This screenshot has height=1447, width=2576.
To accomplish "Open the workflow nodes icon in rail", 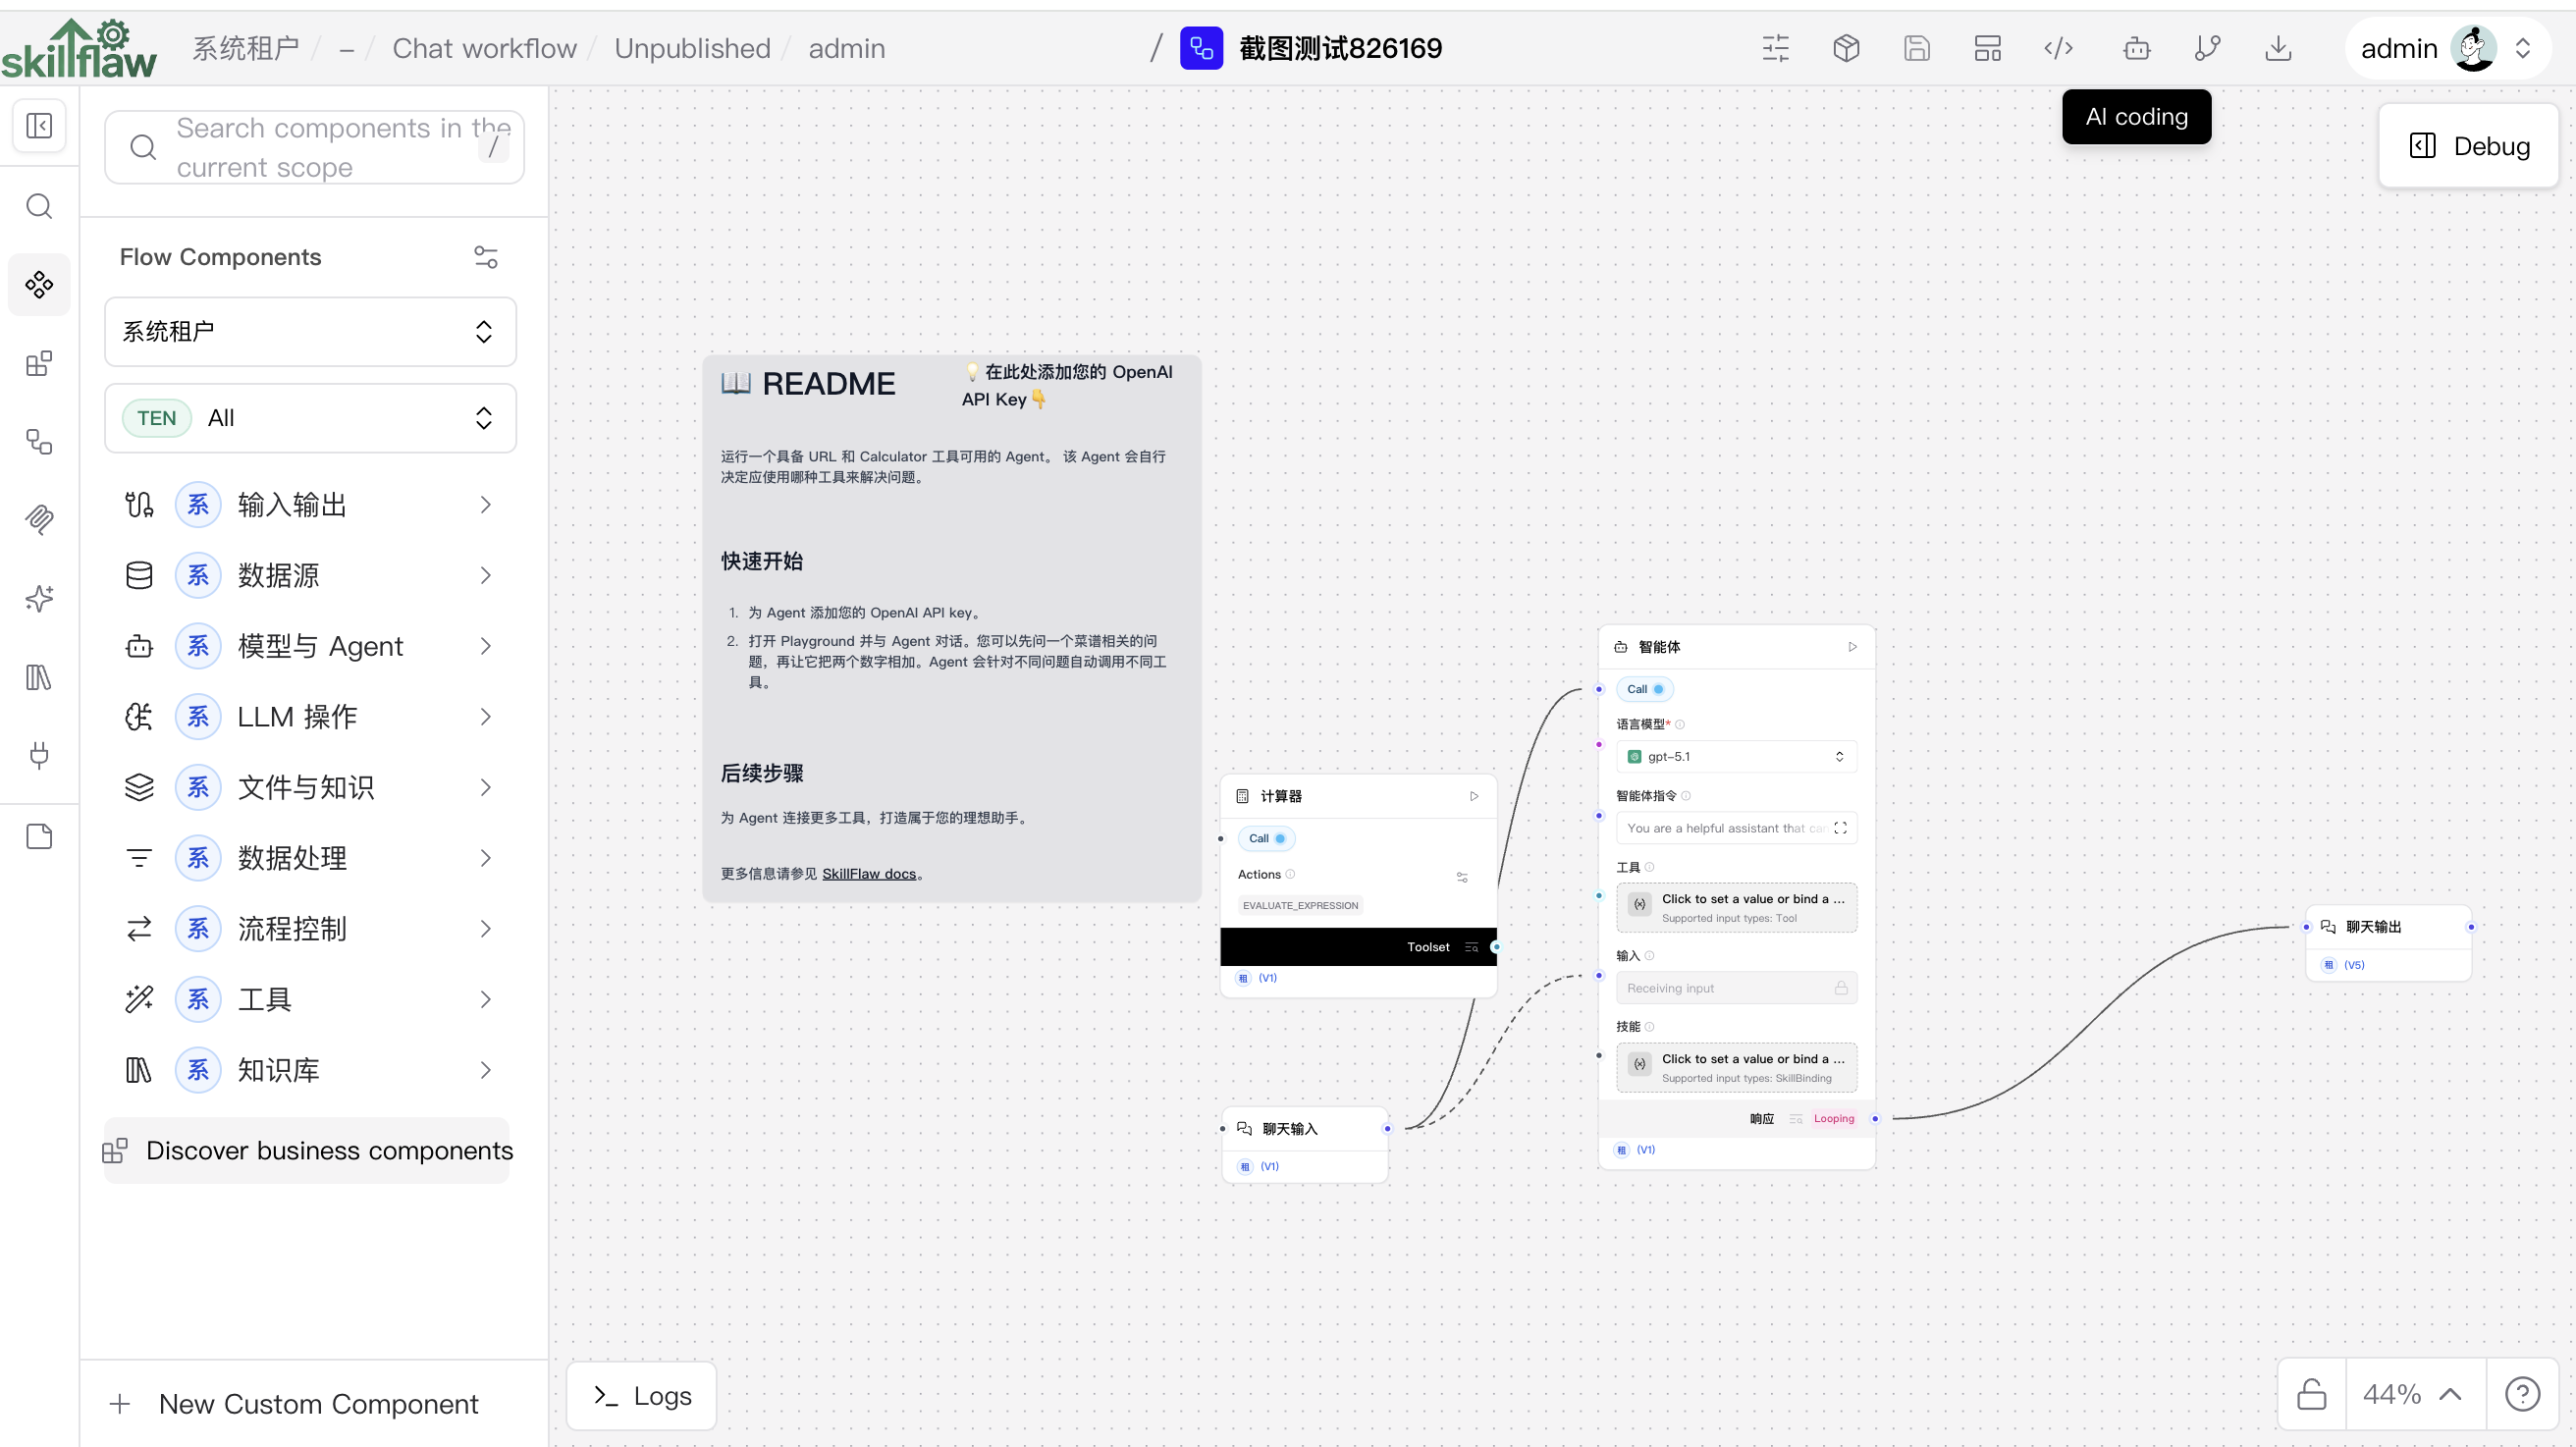I will coord(39,442).
